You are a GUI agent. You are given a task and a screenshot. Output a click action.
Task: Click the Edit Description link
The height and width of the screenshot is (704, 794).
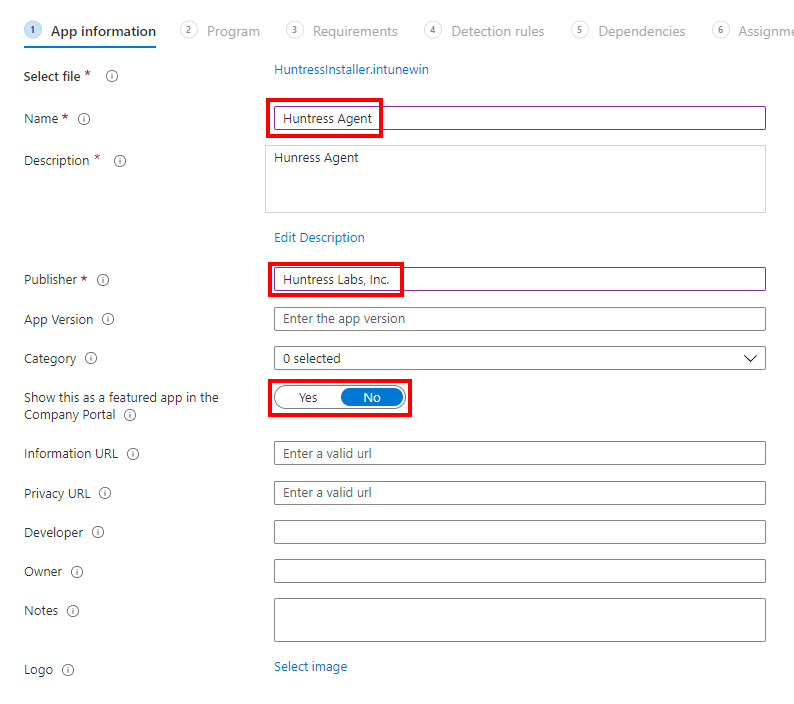[319, 238]
